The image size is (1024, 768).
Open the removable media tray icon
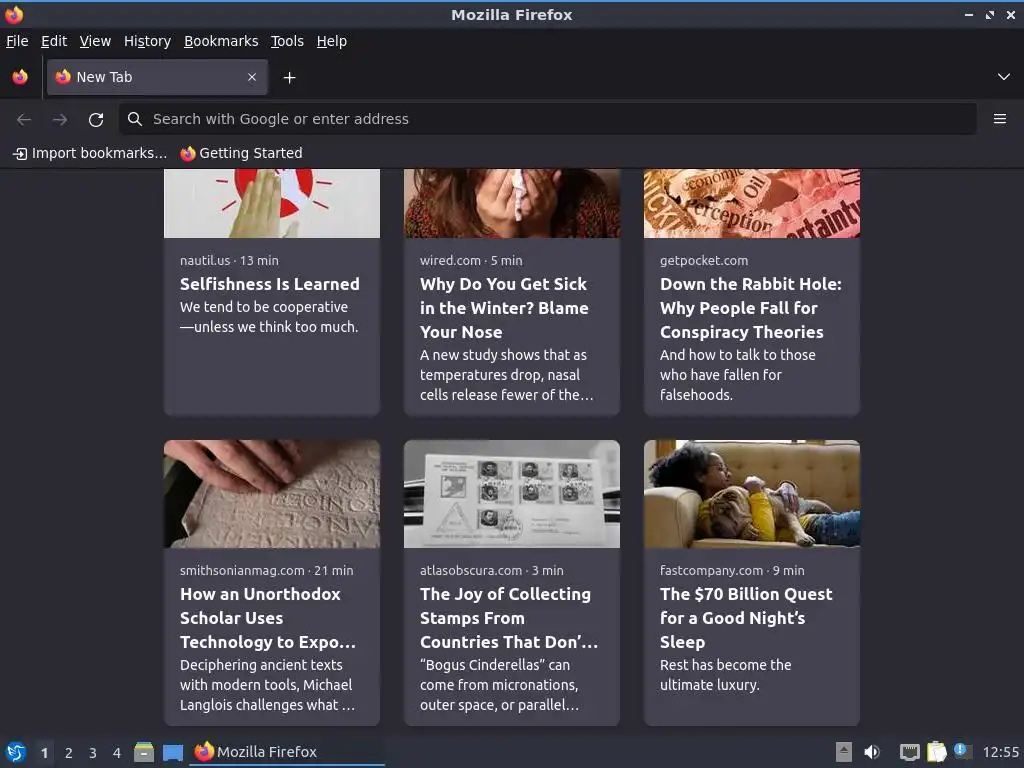tap(844, 752)
